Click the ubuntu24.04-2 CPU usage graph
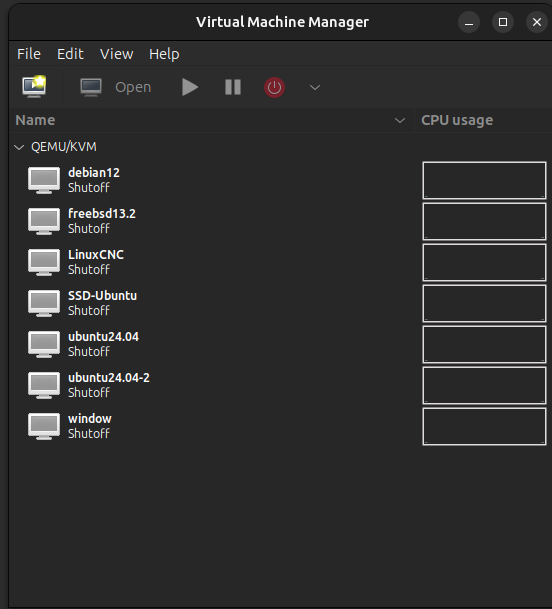552x609 pixels. 484,386
